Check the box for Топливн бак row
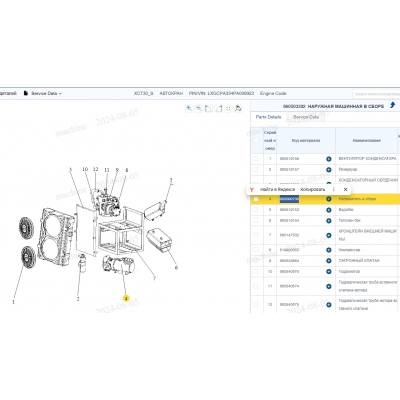 pyautogui.click(x=256, y=220)
